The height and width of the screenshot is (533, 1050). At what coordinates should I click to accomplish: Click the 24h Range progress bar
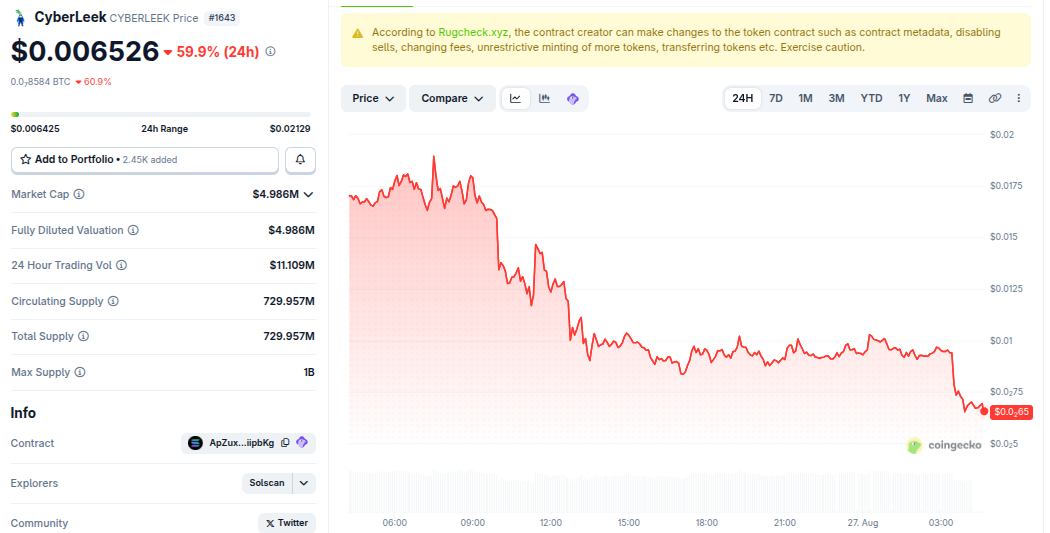point(161,115)
